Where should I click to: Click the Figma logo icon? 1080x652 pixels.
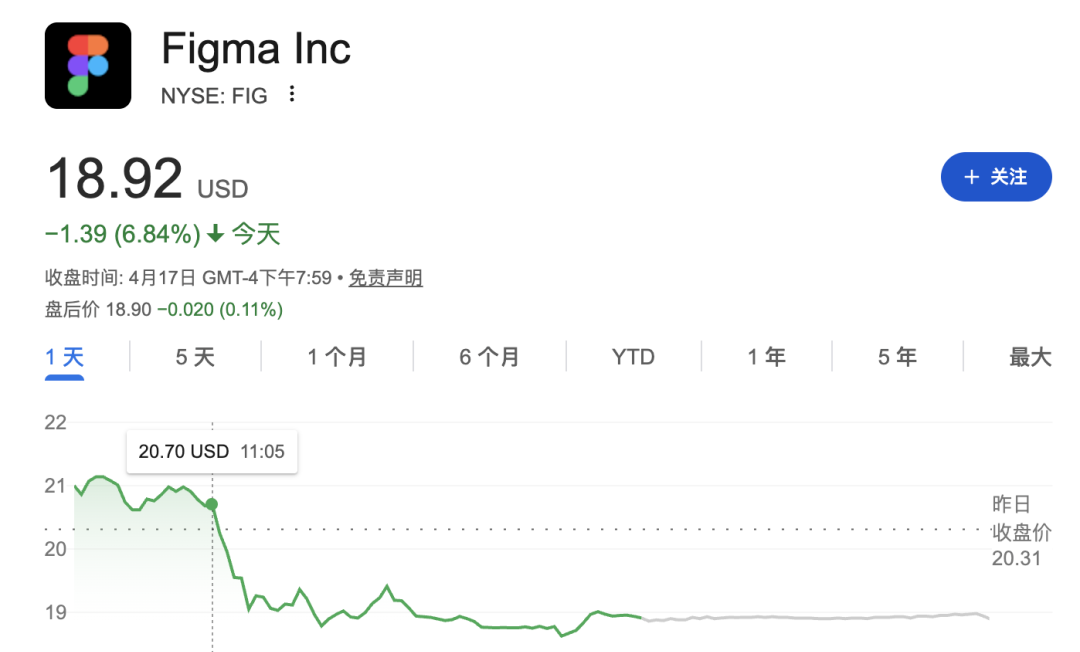pyautogui.click(x=88, y=65)
